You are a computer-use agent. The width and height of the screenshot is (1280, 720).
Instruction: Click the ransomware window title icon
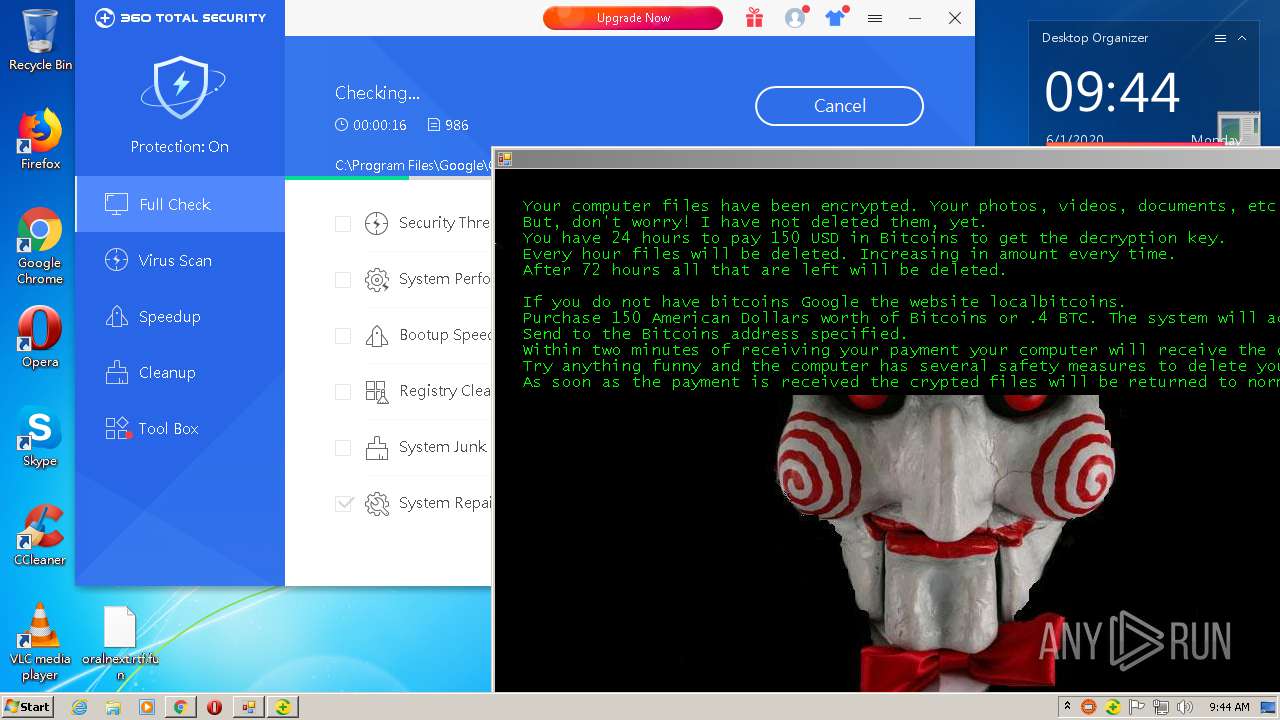(505, 159)
